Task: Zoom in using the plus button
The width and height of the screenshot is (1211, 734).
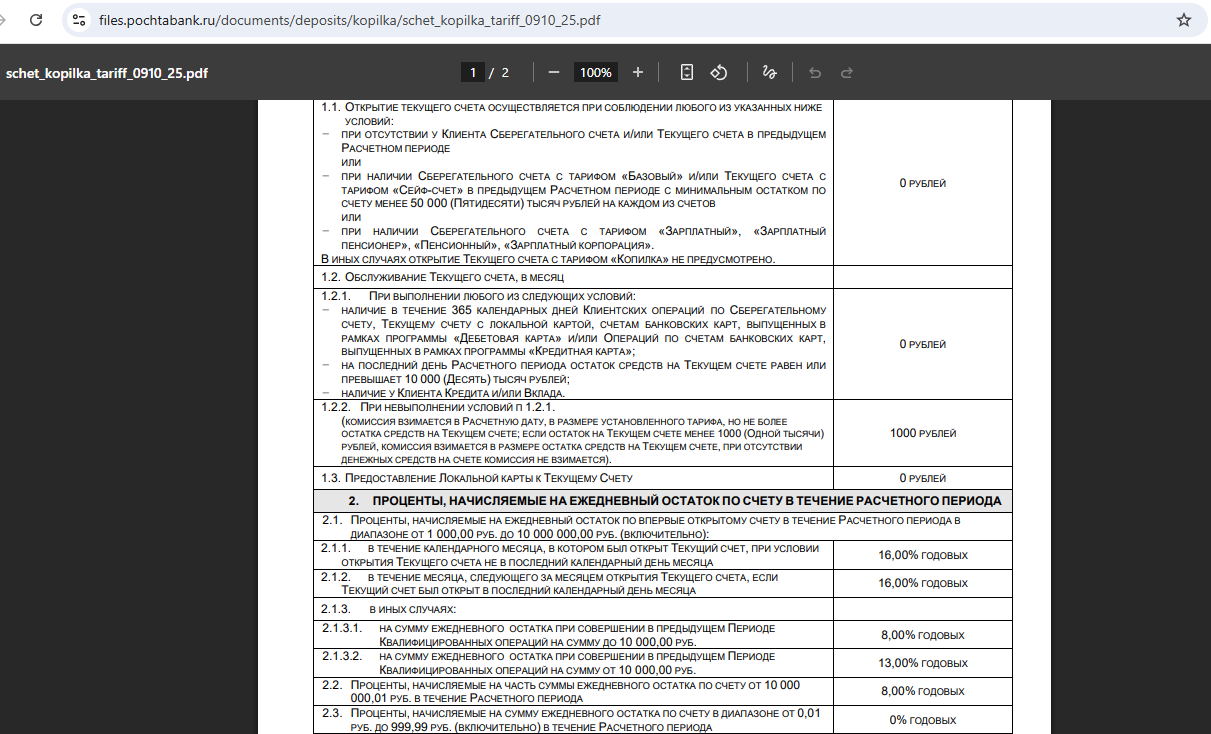Action: point(638,72)
